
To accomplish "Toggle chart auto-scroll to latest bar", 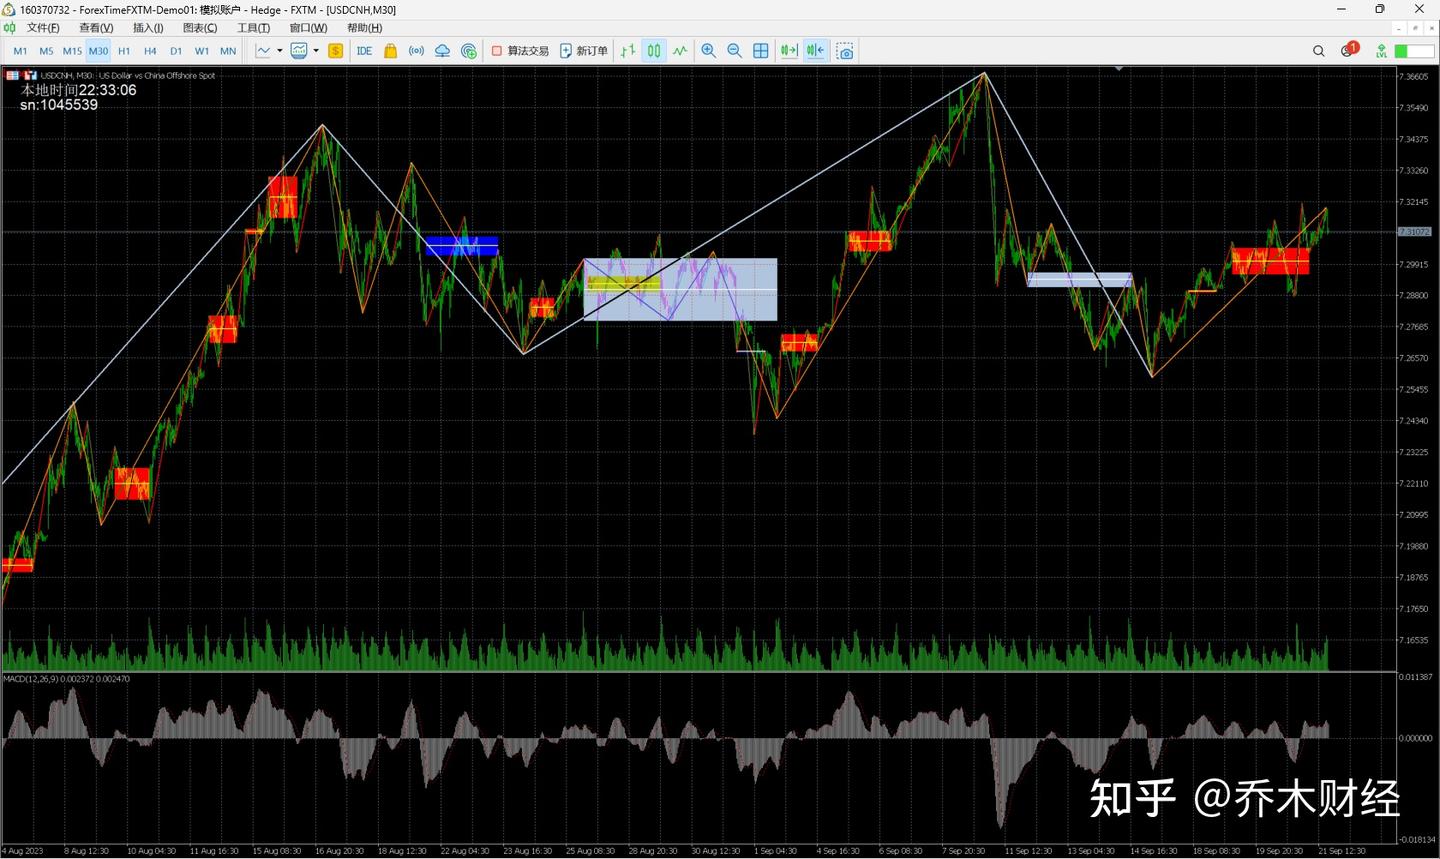I will [789, 51].
